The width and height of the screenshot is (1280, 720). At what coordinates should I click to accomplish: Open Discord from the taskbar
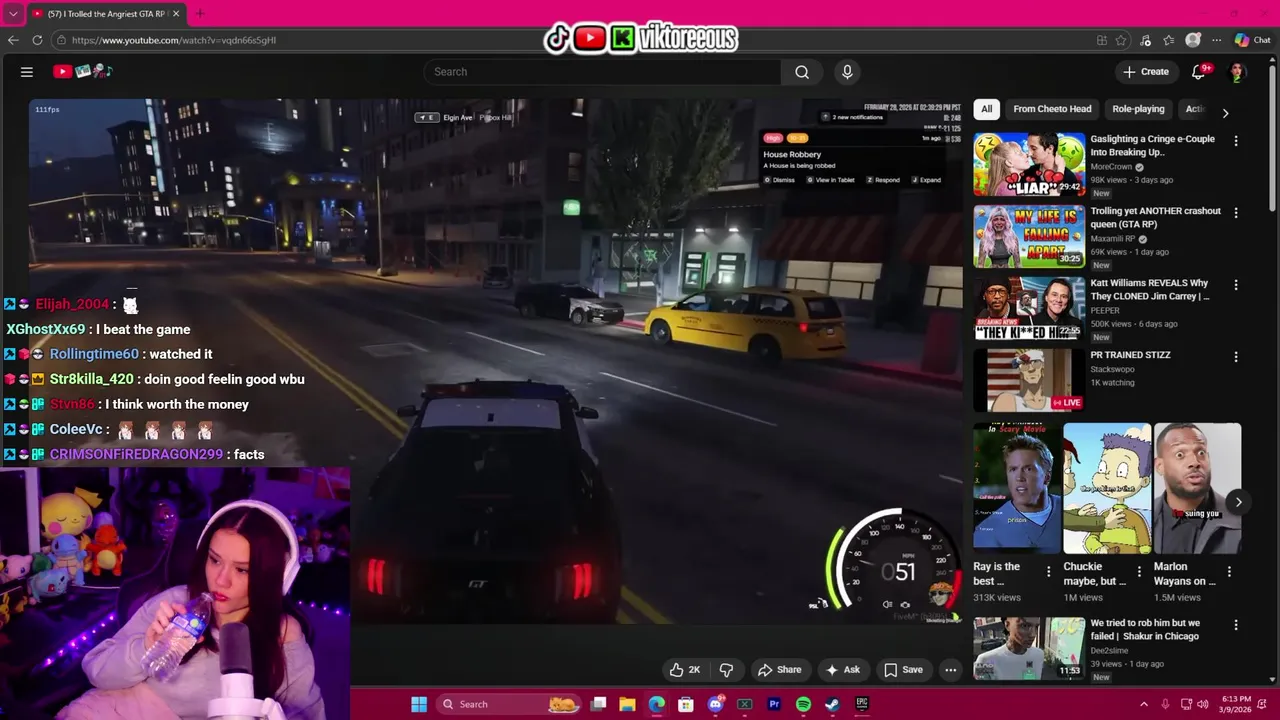coord(715,704)
